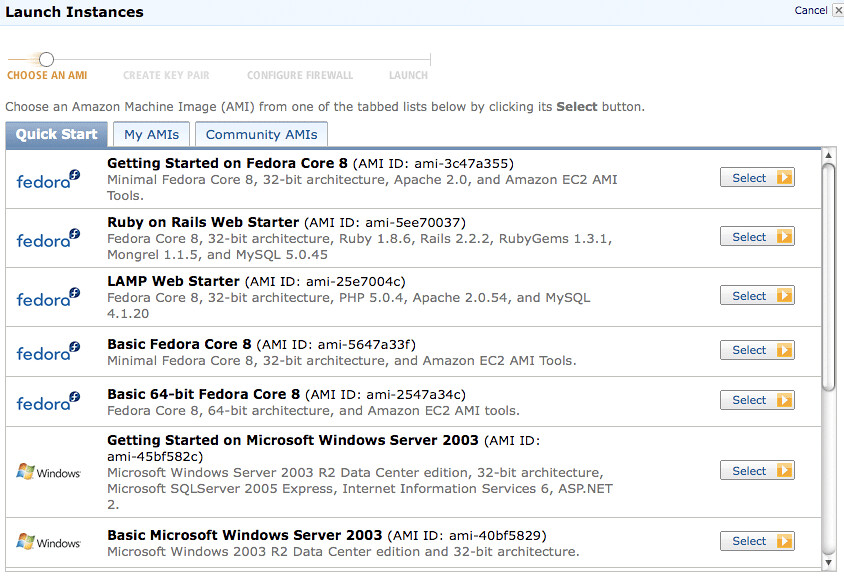Screen dimensions: 844x578
Task: Click the Basic Microsoft Windows Server 2003 title
Action: [244, 535]
